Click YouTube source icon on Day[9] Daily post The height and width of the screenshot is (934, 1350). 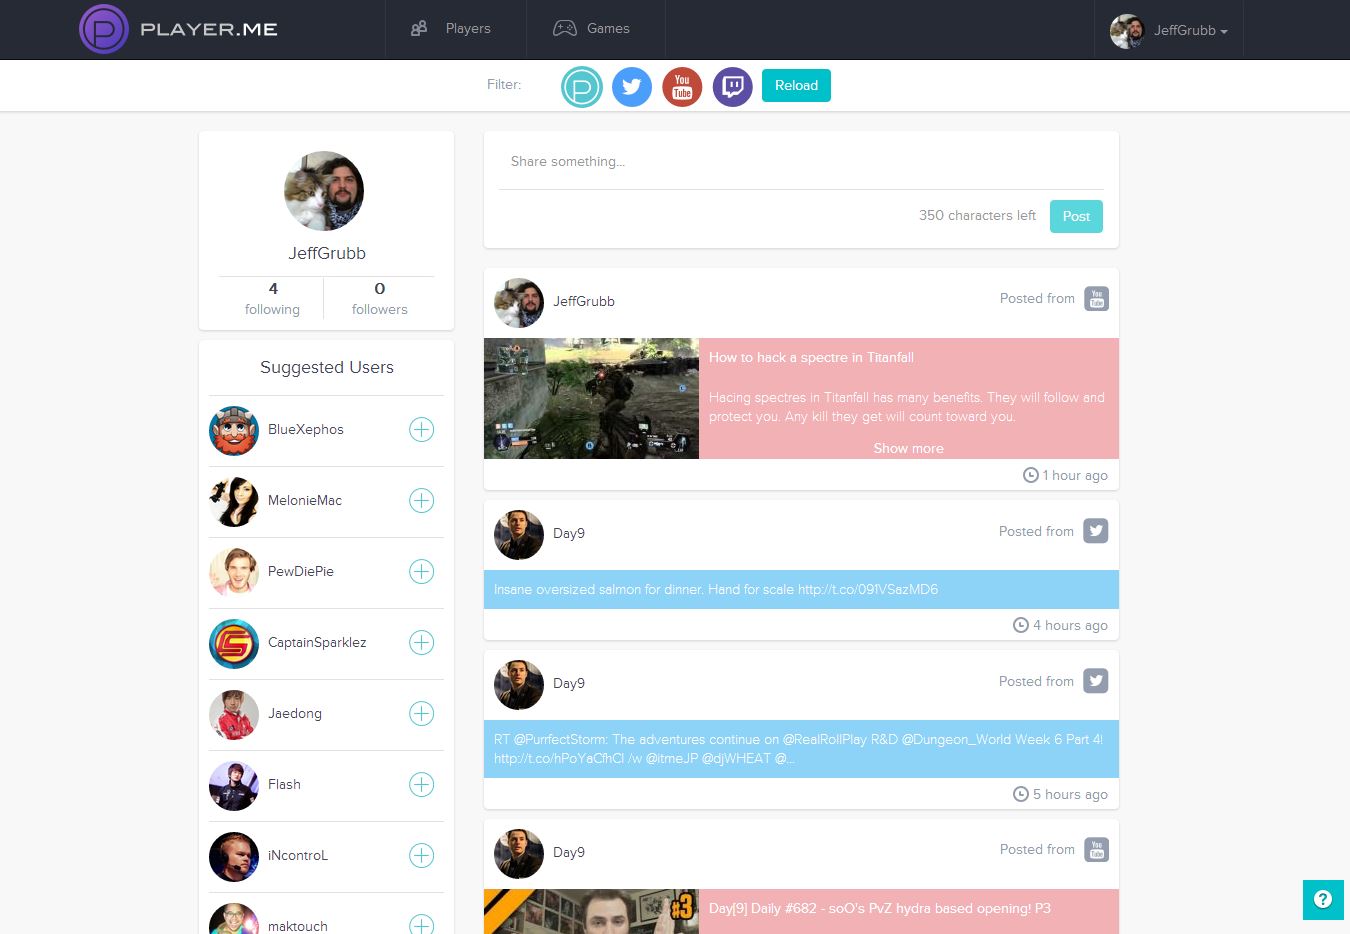1097,850
